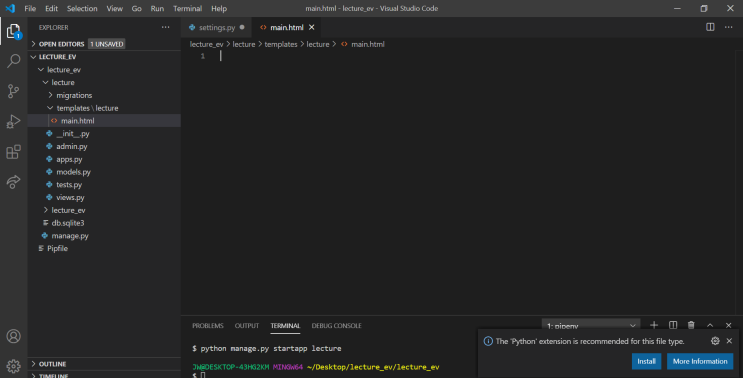
Task: Open the Explorer view in activity bar
Action: [14, 32]
